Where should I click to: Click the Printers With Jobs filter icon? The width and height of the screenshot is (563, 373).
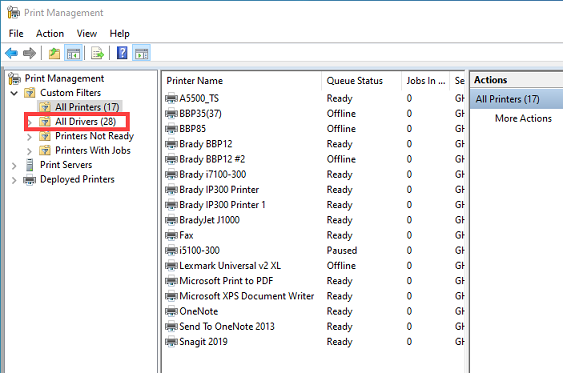[45, 150]
